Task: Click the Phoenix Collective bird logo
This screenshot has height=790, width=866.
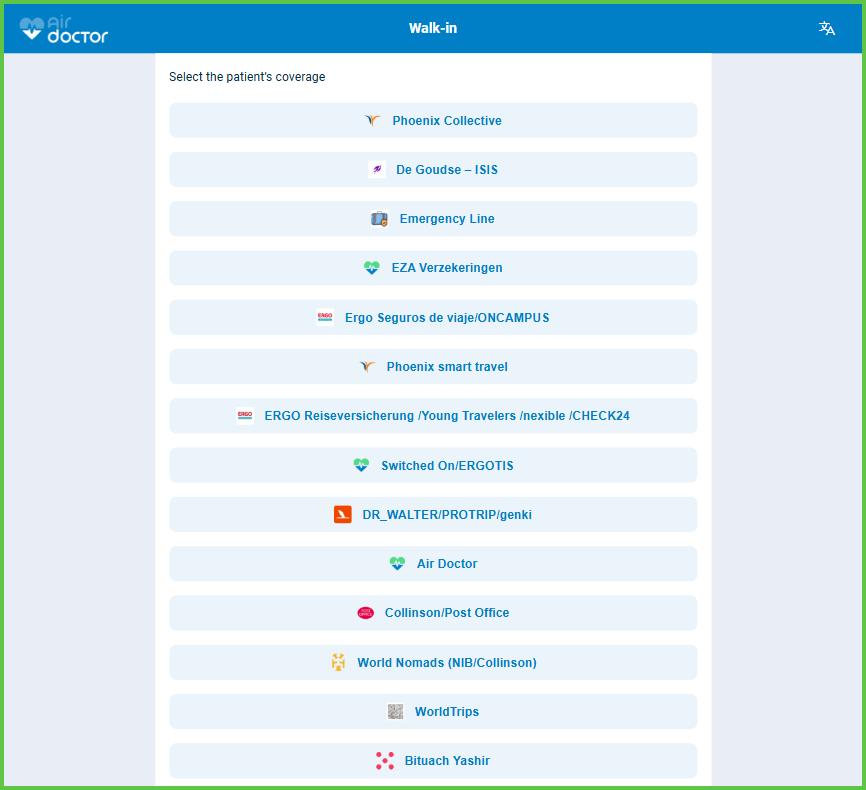Action: pyautogui.click(x=373, y=120)
